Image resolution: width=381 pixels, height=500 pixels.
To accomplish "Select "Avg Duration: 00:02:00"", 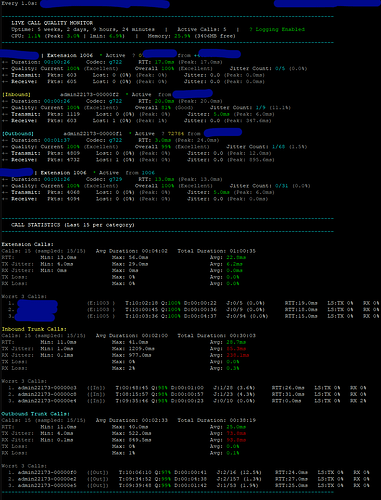I will pyautogui.click(x=132, y=336).
